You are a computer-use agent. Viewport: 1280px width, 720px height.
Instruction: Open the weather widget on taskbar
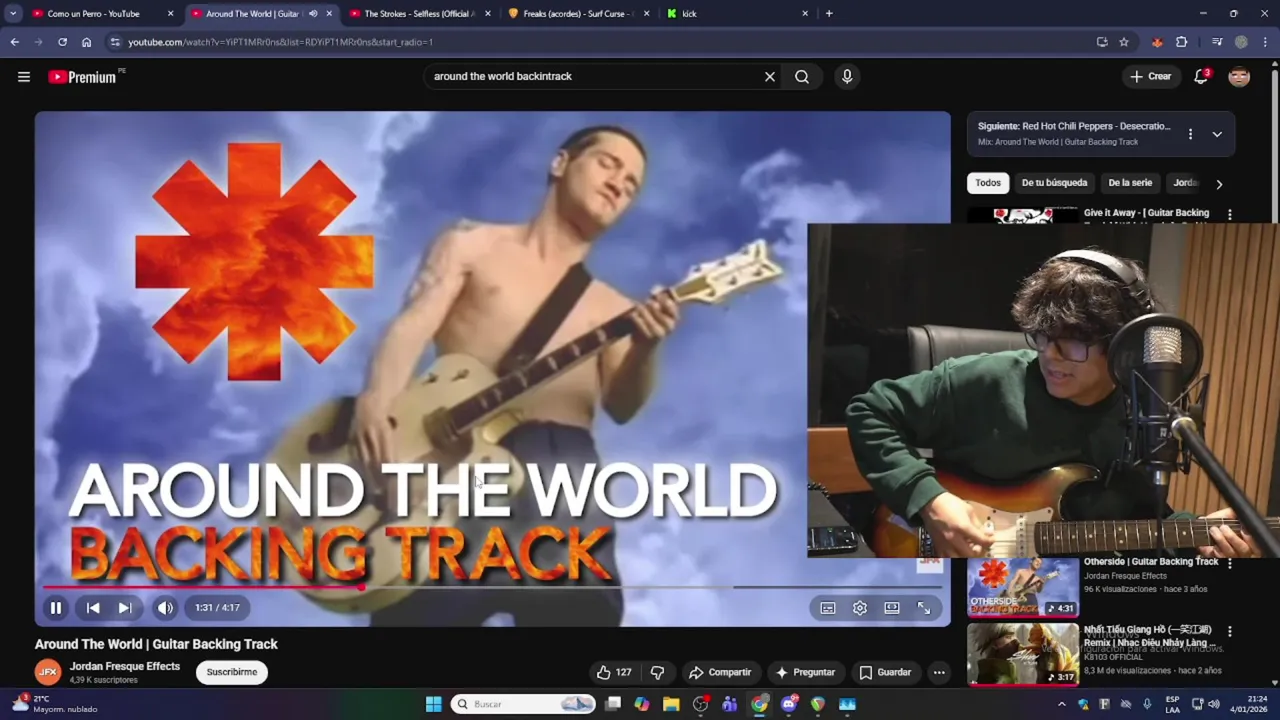pyautogui.click(x=55, y=704)
